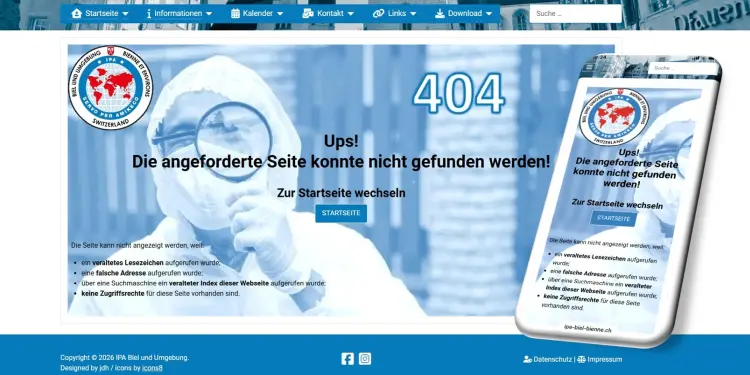Click the 'Zur Startseite wechseln' heading
This screenshot has height=375, width=750.
click(341, 193)
